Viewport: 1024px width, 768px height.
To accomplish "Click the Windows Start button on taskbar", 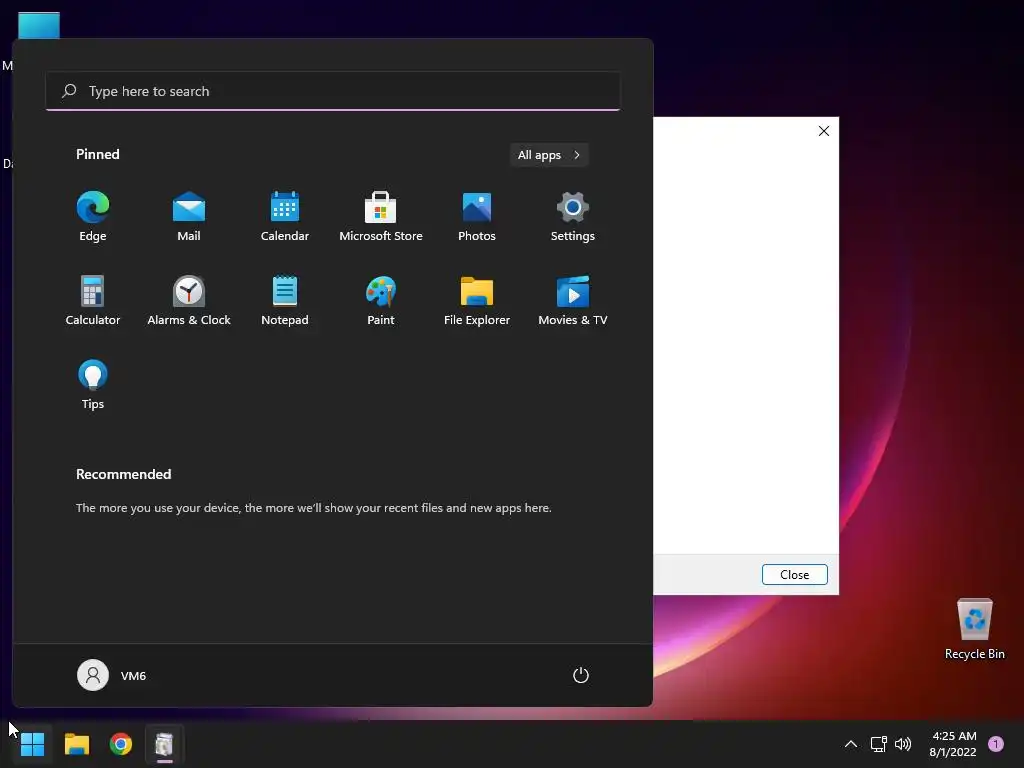I will [x=32, y=744].
